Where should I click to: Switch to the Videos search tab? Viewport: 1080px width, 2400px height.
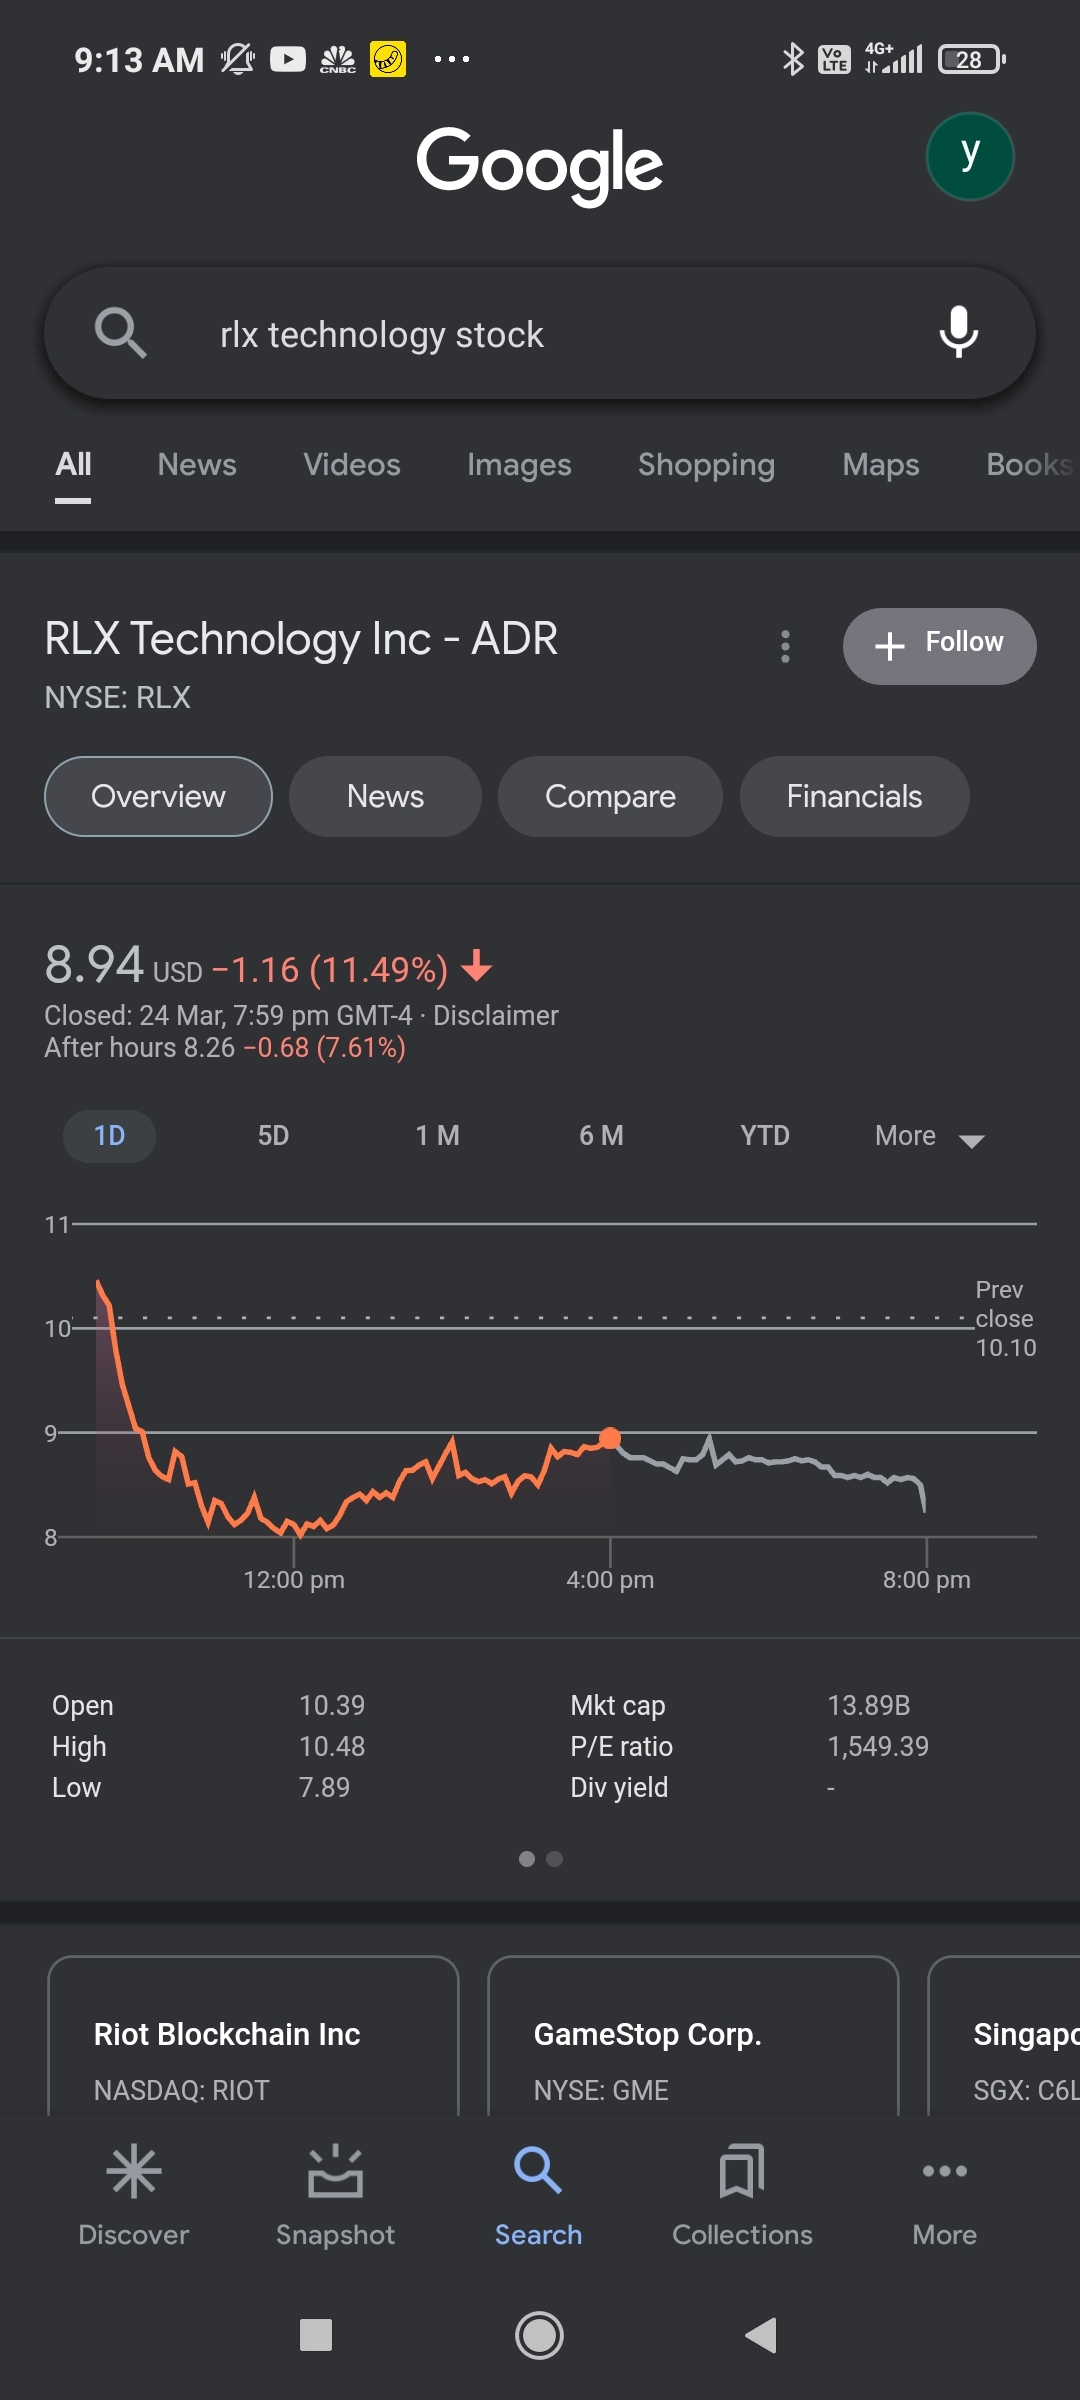click(x=352, y=465)
